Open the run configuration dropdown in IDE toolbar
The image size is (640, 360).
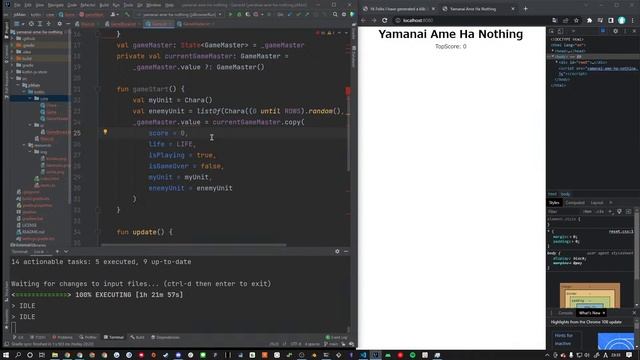220,14
